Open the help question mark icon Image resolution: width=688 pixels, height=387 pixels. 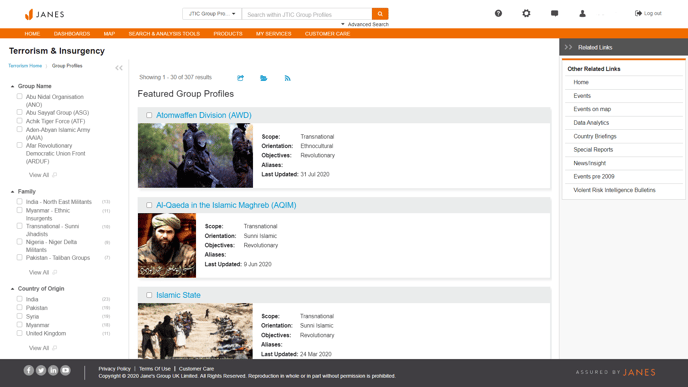click(x=498, y=14)
